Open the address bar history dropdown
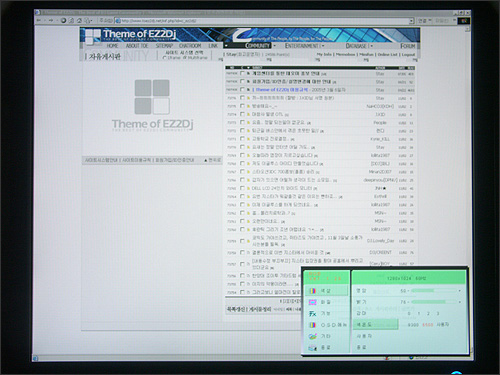The height and width of the screenshot is (375, 500). point(412,21)
